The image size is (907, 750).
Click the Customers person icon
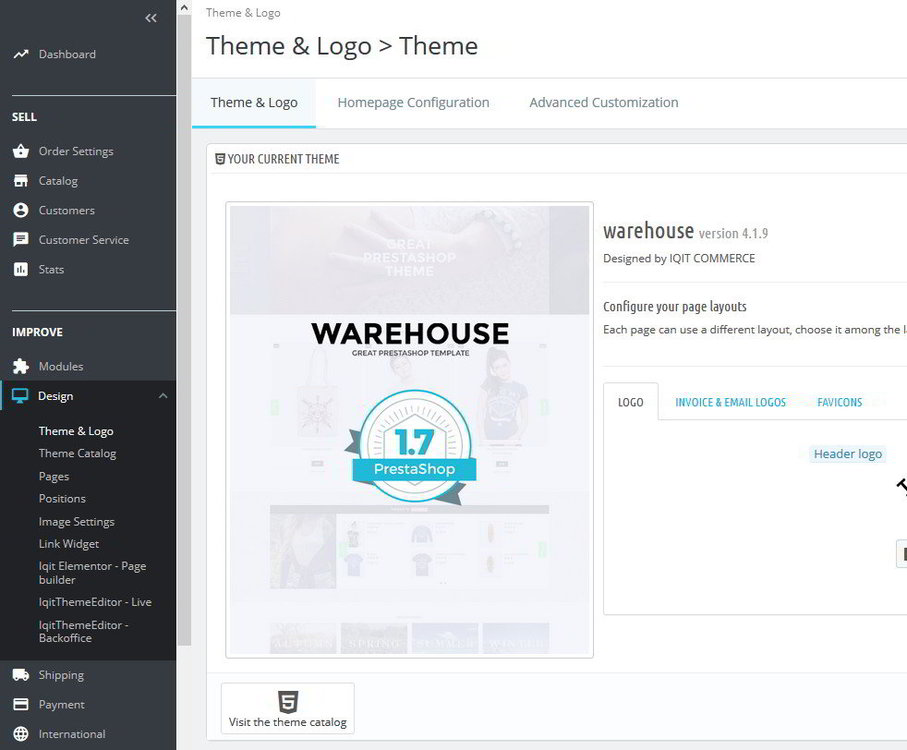click(x=21, y=210)
